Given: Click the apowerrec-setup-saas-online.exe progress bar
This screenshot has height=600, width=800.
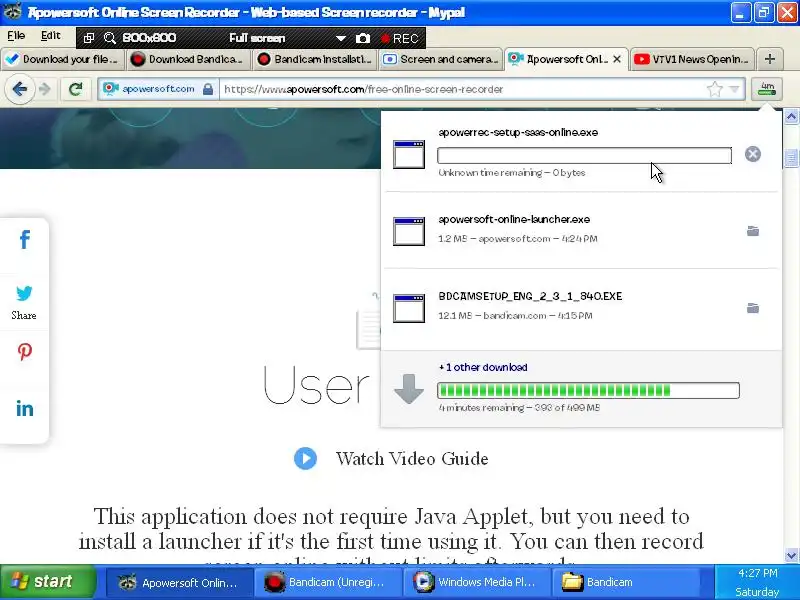Looking at the screenshot, I should [x=584, y=156].
